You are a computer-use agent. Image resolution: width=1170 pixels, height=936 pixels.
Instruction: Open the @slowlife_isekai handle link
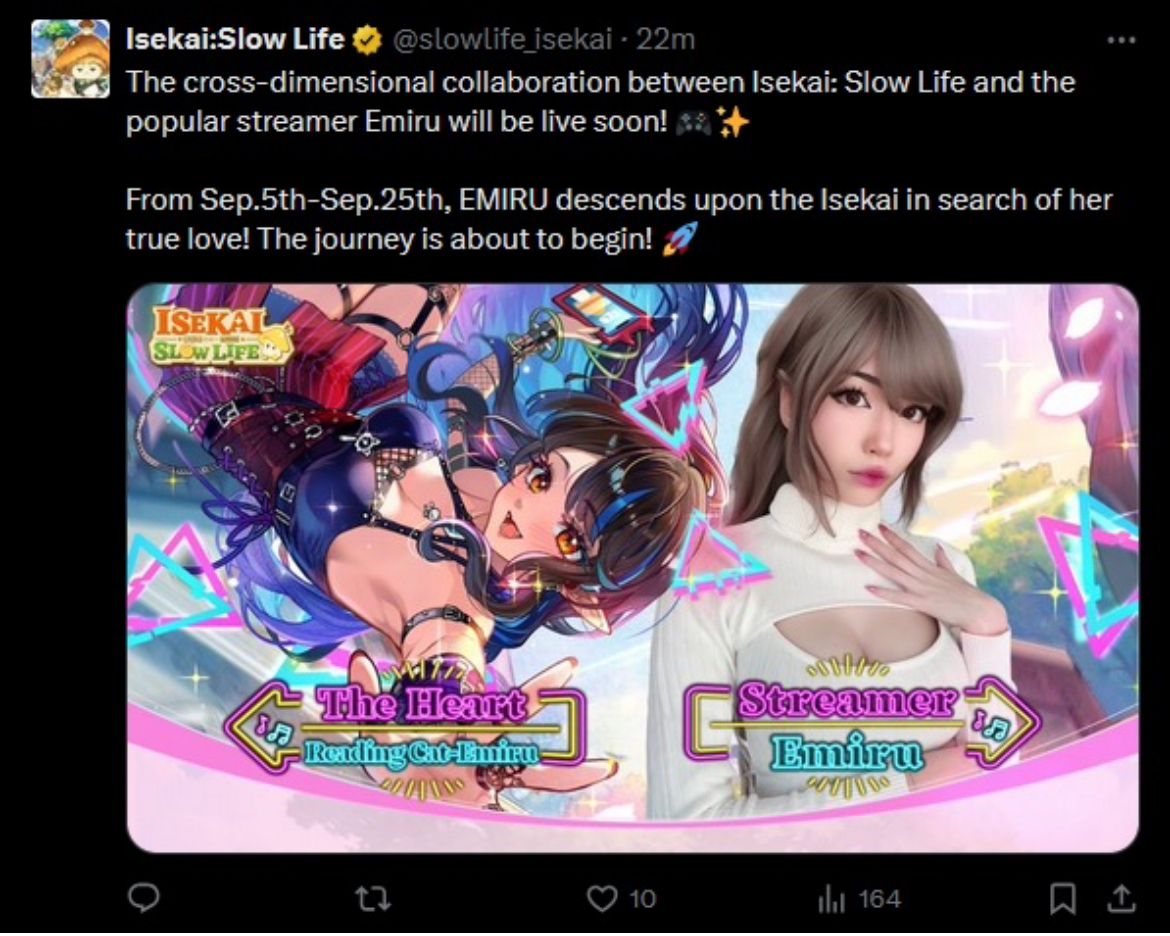502,40
